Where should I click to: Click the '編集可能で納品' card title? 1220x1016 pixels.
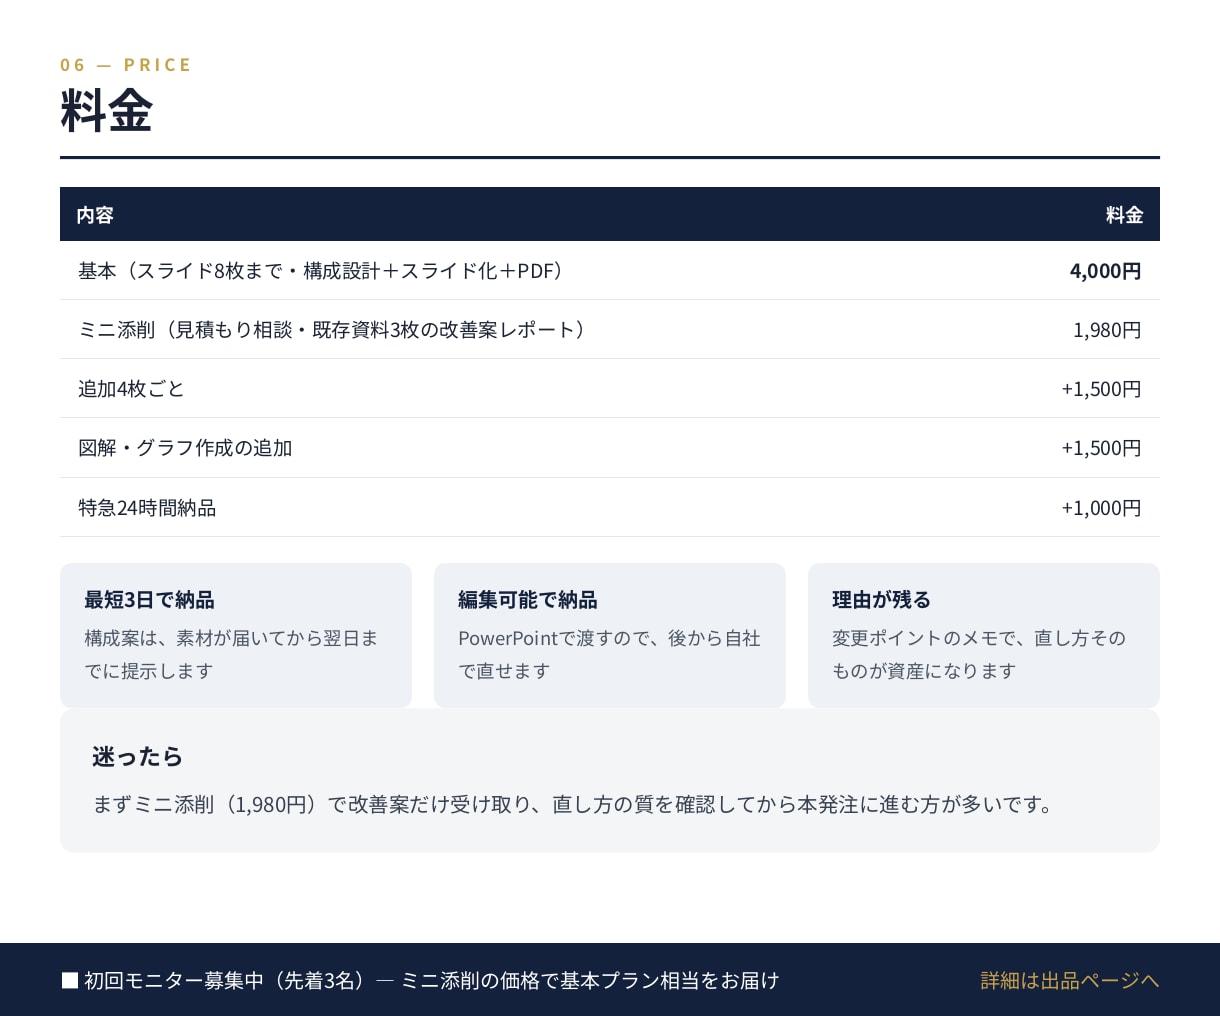tap(527, 600)
